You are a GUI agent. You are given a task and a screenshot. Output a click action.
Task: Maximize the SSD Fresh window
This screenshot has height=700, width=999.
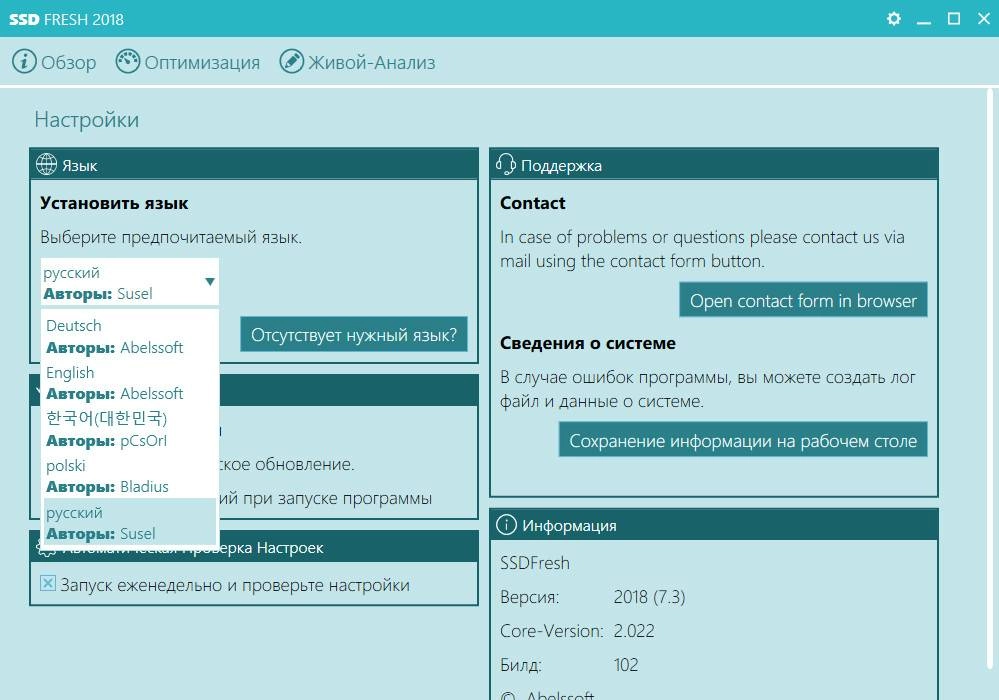click(x=954, y=18)
